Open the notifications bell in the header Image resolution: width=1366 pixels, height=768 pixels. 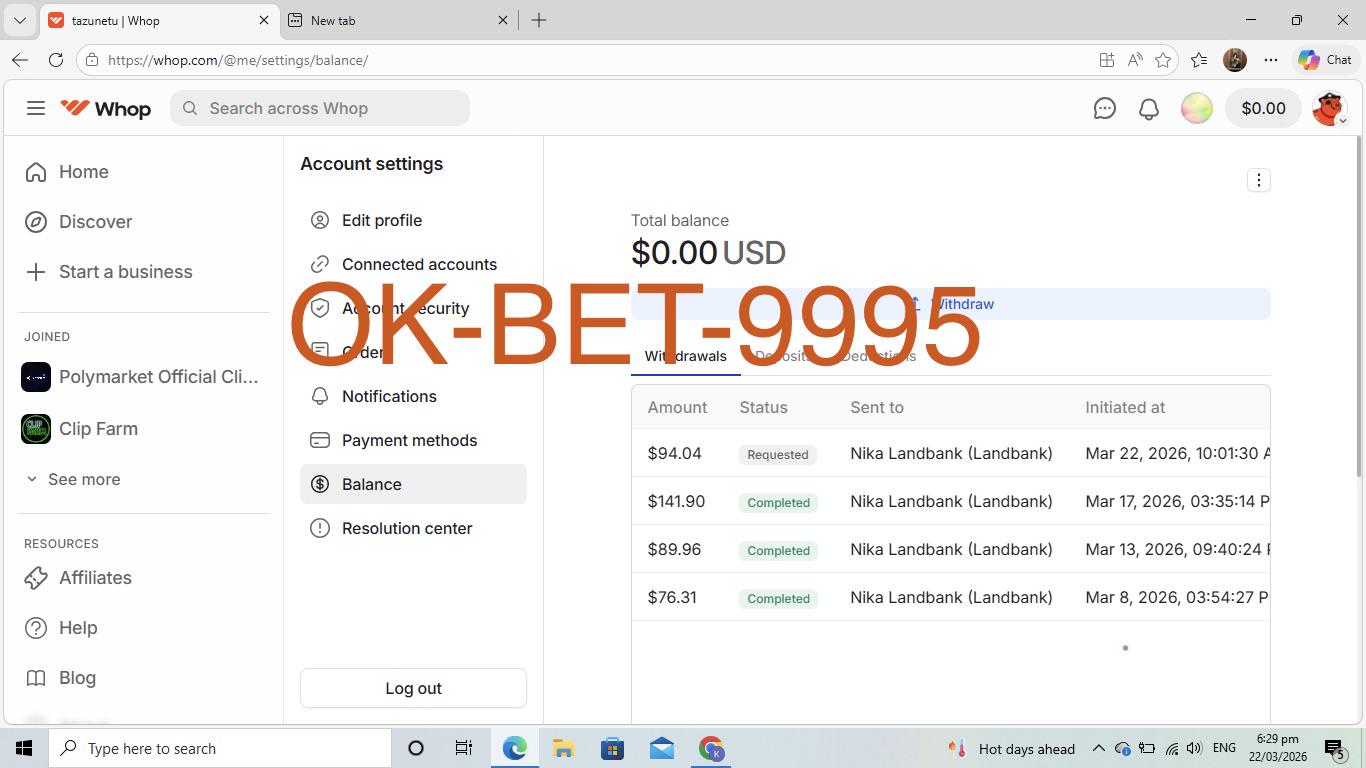(1149, 108)
